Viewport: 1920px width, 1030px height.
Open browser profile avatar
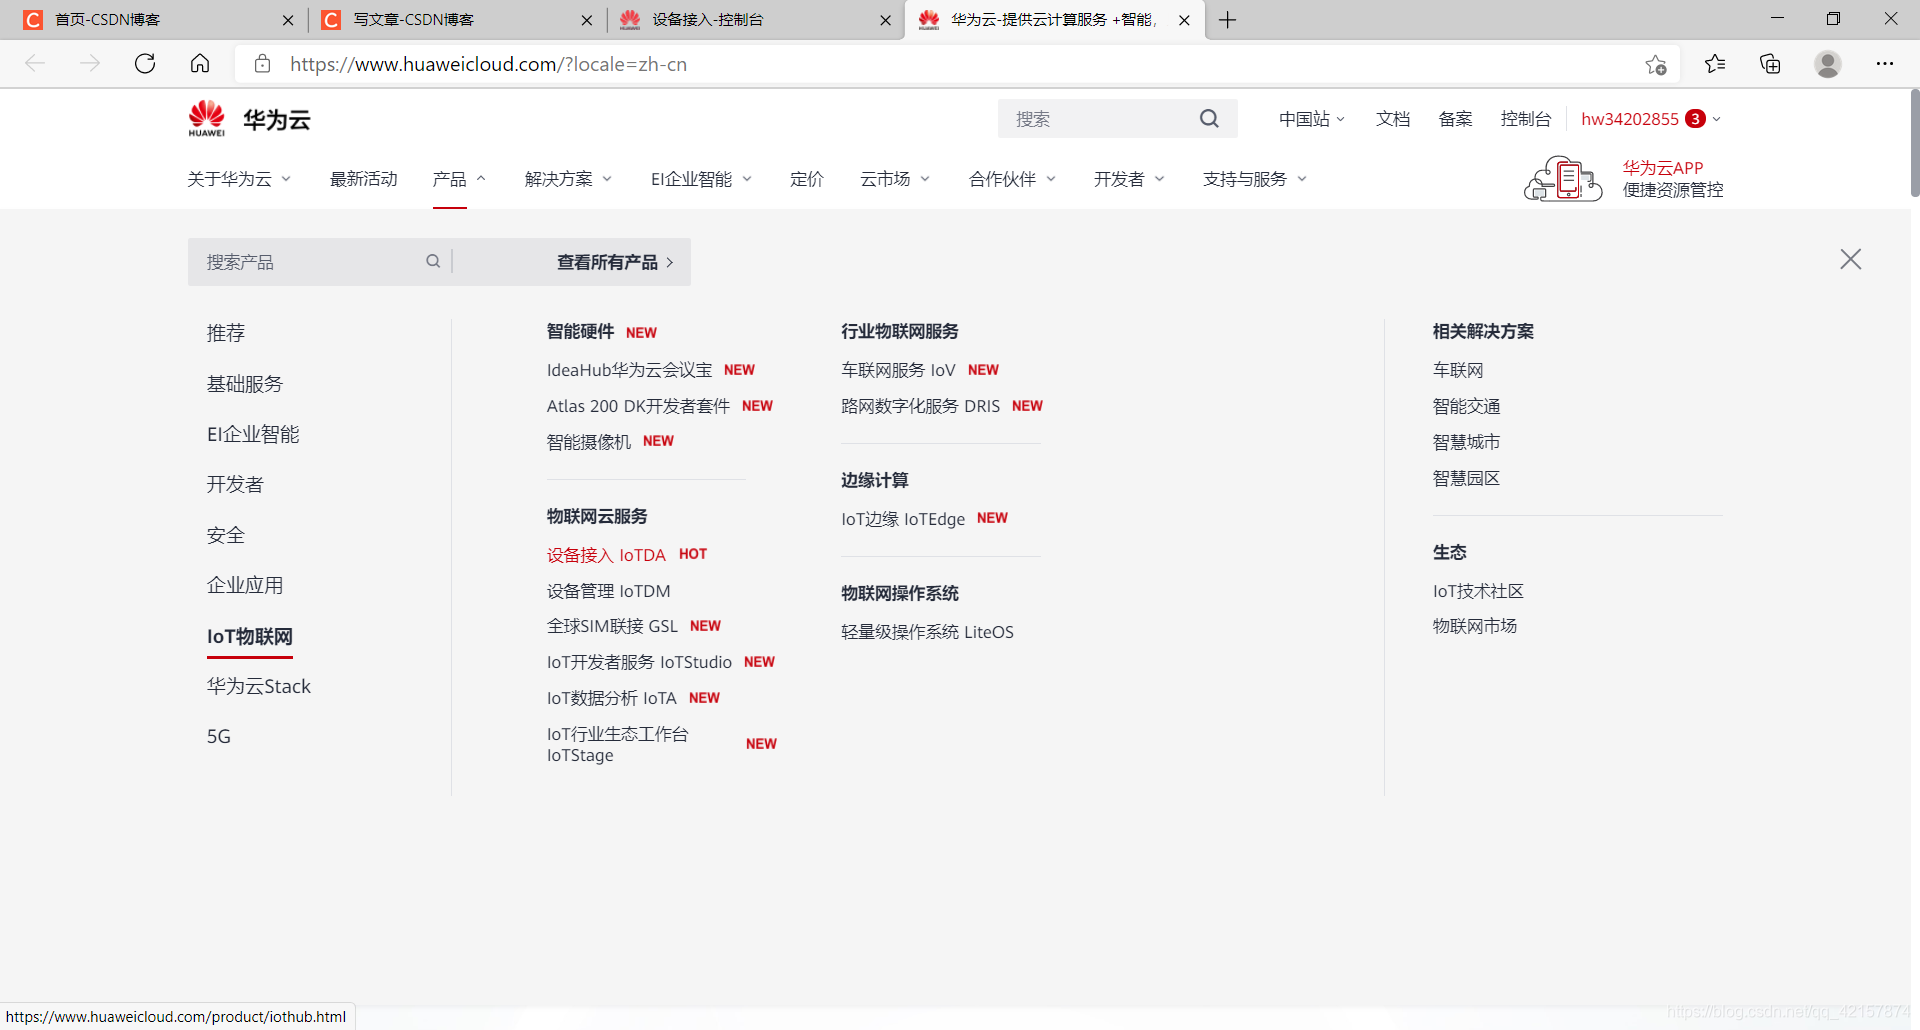pyautogui.click(x=1828, y=64)
